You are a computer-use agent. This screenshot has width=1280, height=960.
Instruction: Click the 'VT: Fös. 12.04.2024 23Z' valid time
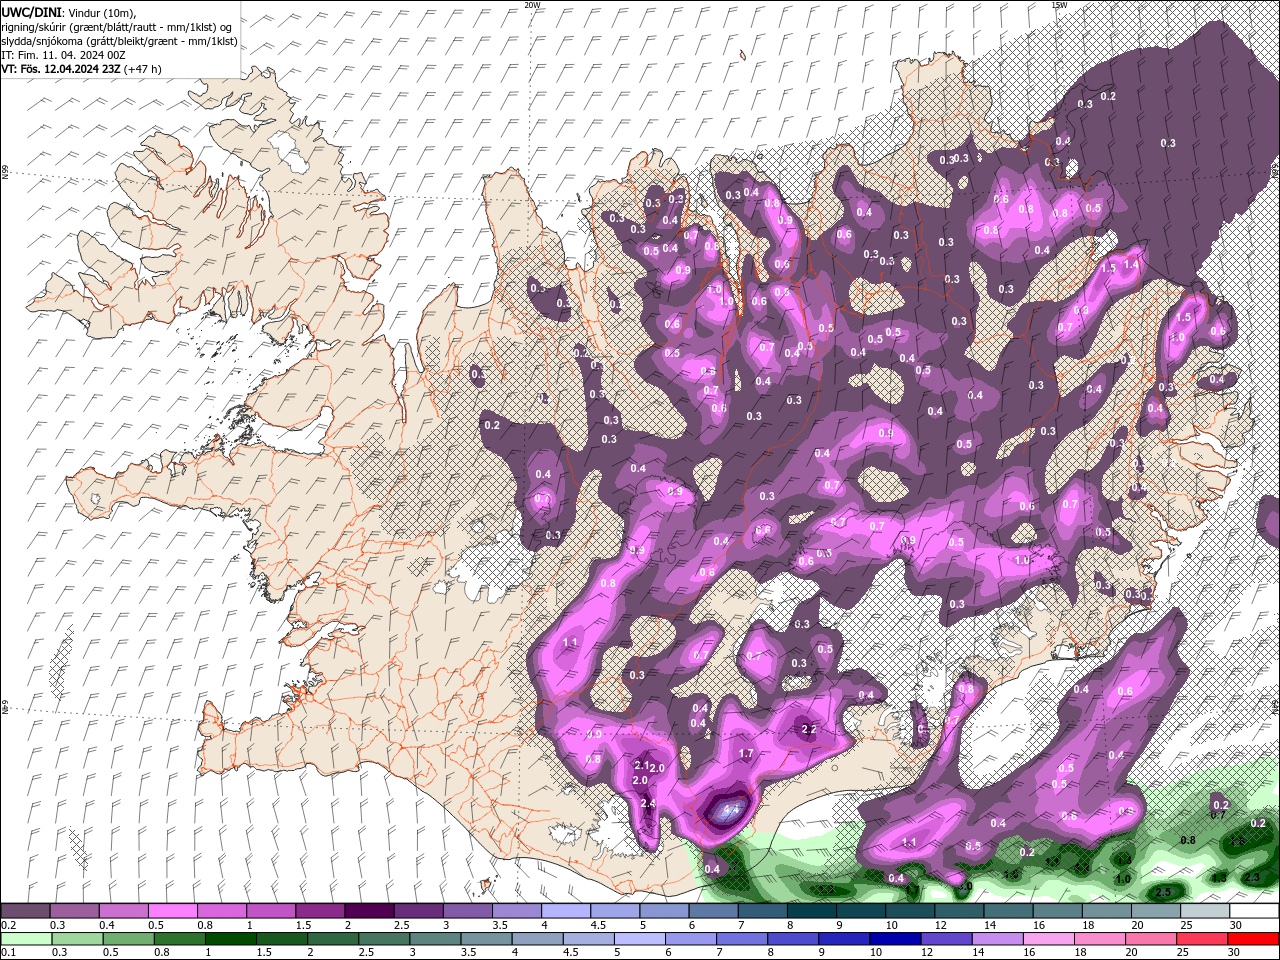pos(62,69)
